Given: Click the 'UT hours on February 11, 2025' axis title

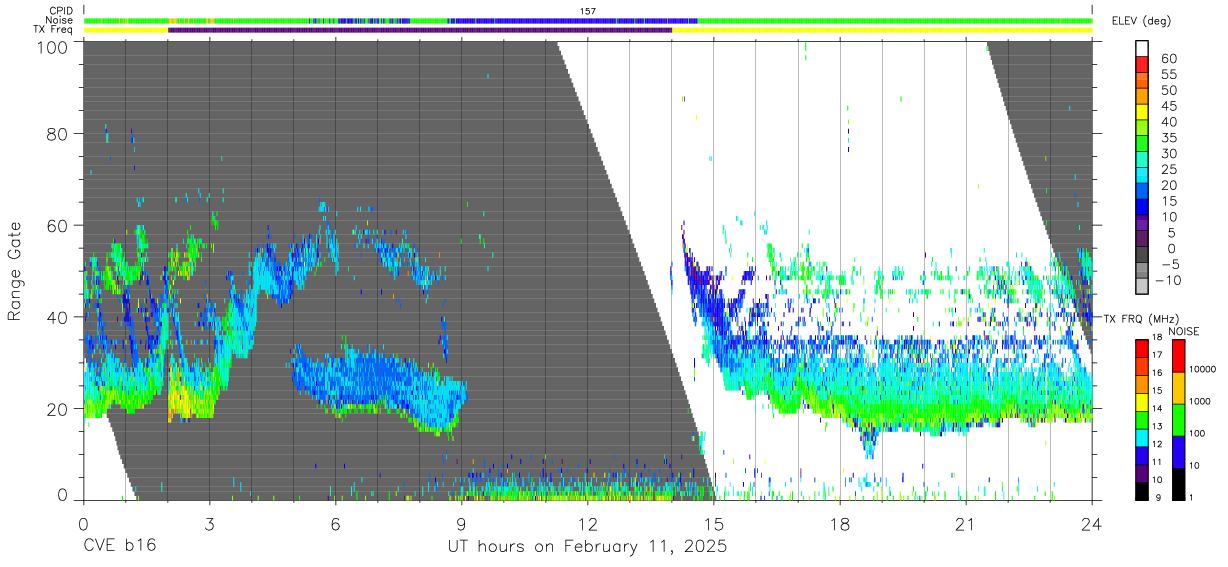Looking at the screenshot, I should [587, 547].
